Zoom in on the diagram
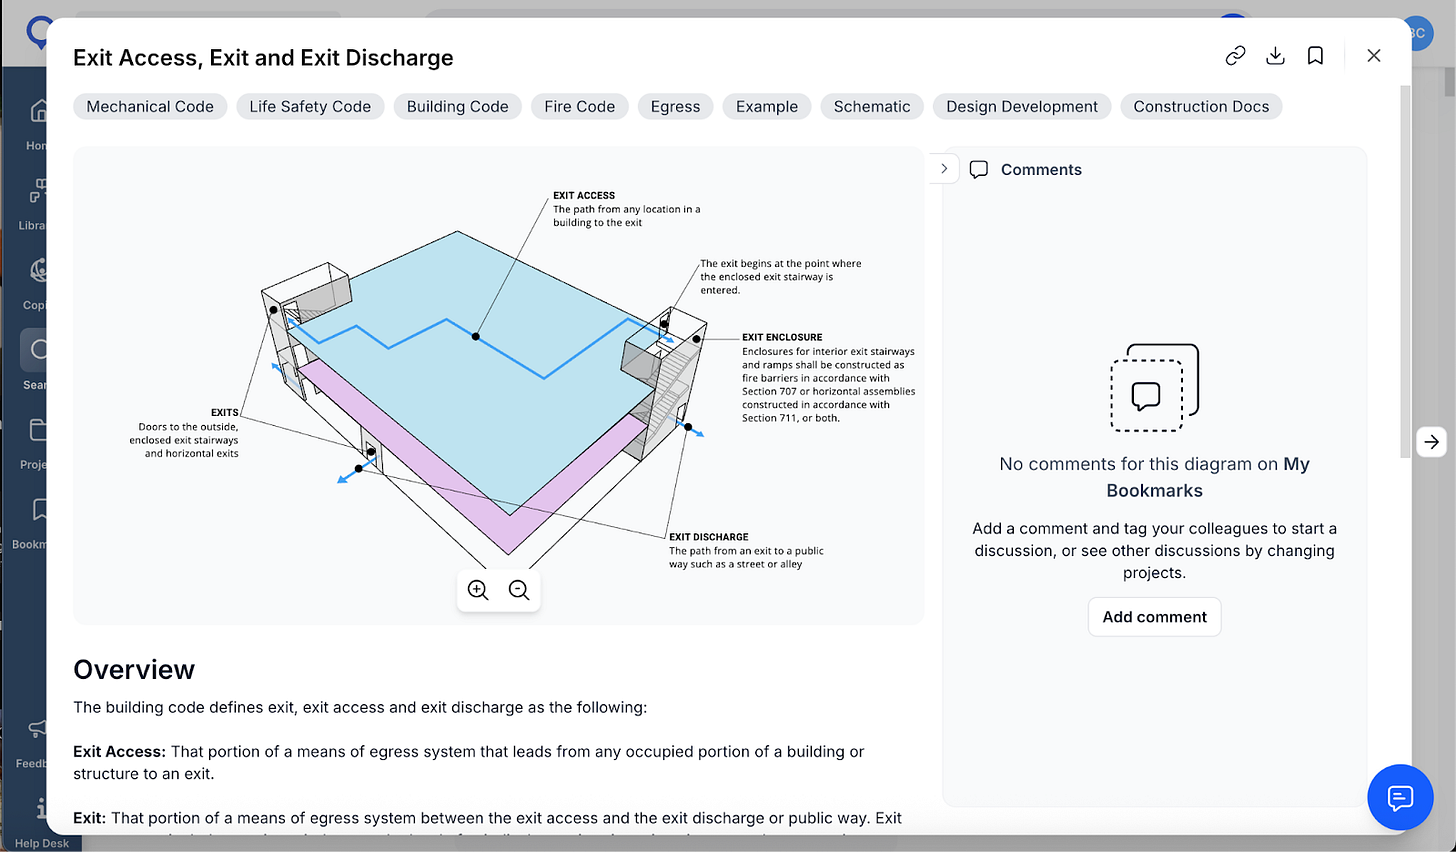This screenshot has width=1456, height=852. [478, 590]
